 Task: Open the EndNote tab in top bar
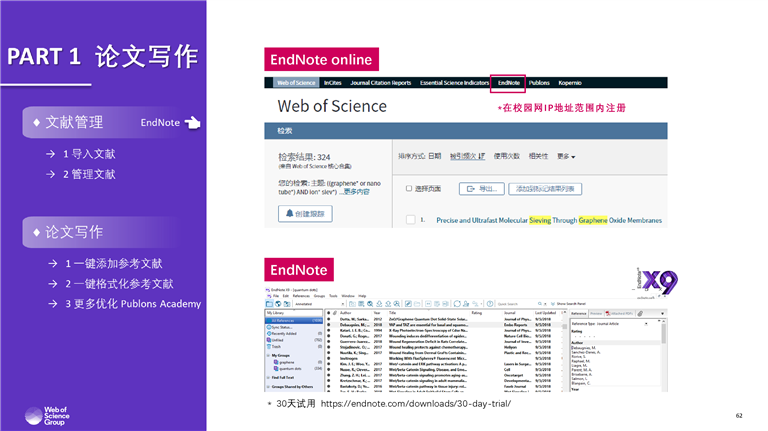coord(508,83)
